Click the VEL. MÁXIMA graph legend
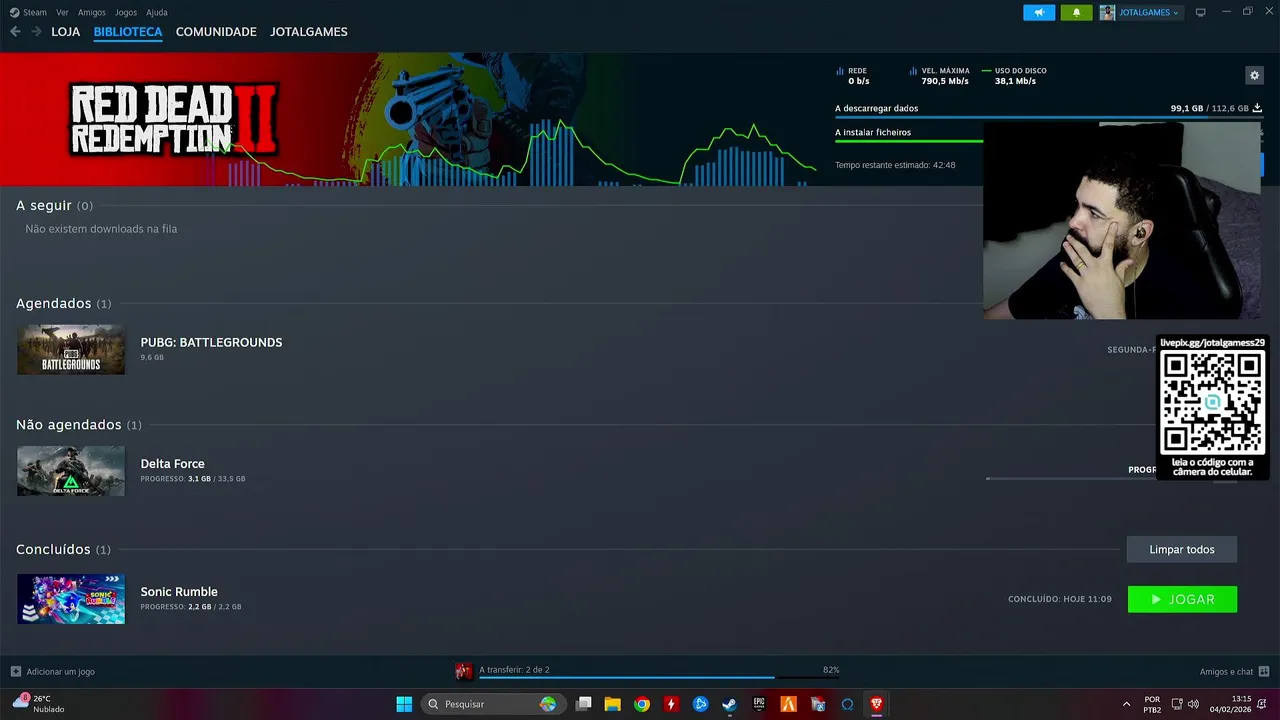1280x720 pixels. point(940,76)
